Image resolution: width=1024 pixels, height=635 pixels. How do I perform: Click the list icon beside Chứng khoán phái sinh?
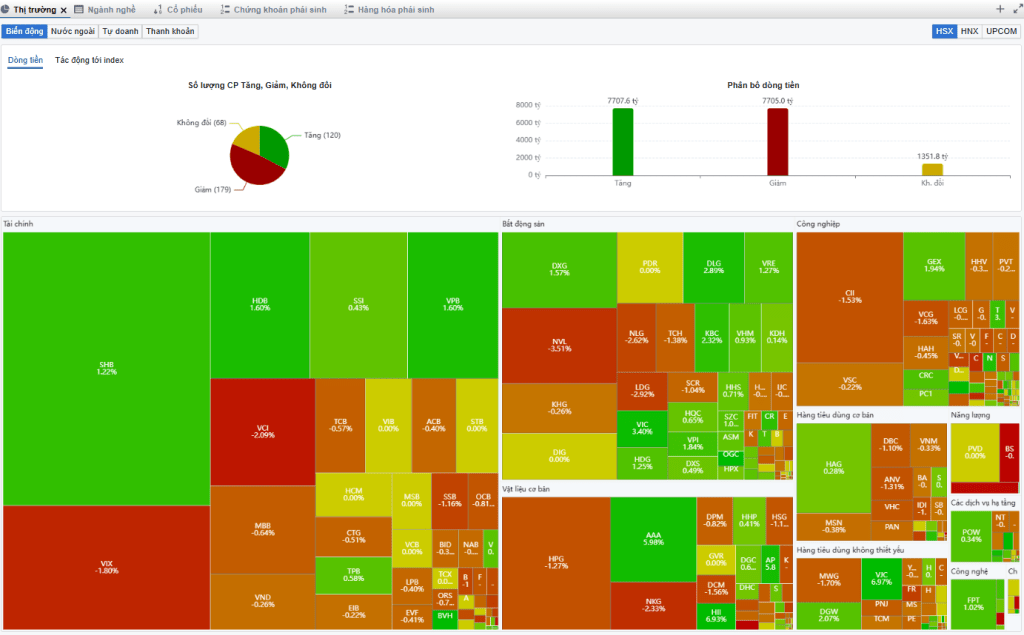pos(224,9)
